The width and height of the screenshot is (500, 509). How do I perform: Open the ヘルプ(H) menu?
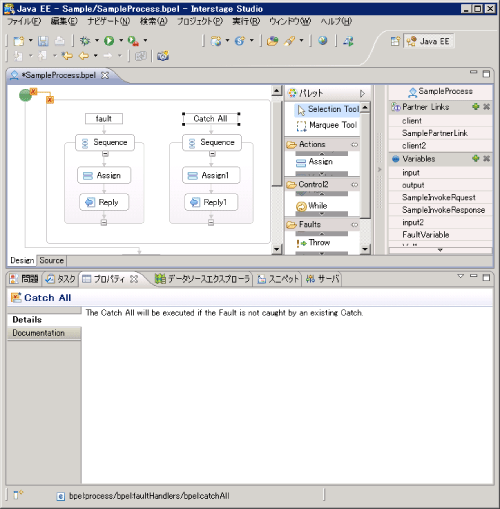336,21
